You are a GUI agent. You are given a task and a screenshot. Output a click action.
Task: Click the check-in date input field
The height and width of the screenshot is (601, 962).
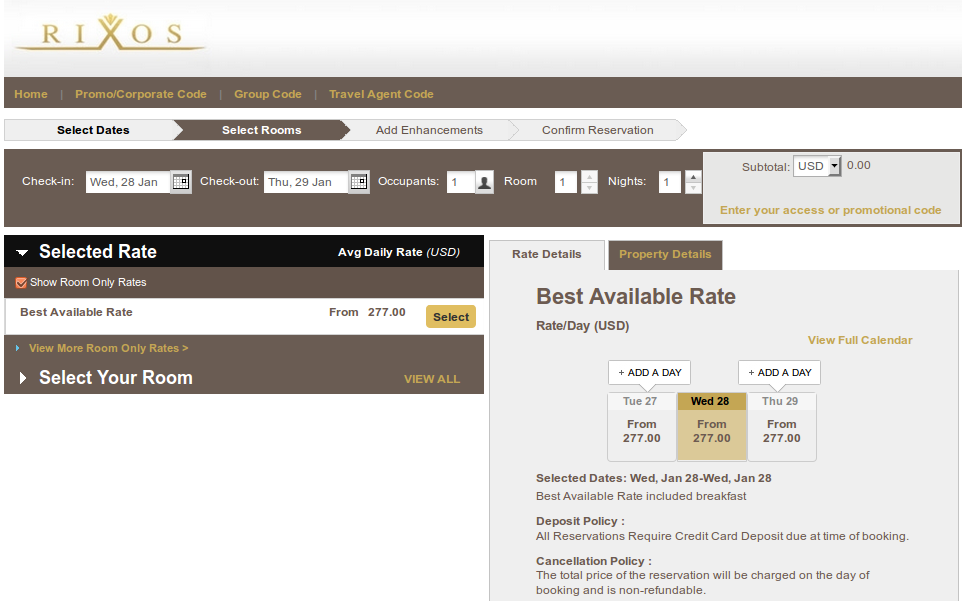click(x=128, y=182)
